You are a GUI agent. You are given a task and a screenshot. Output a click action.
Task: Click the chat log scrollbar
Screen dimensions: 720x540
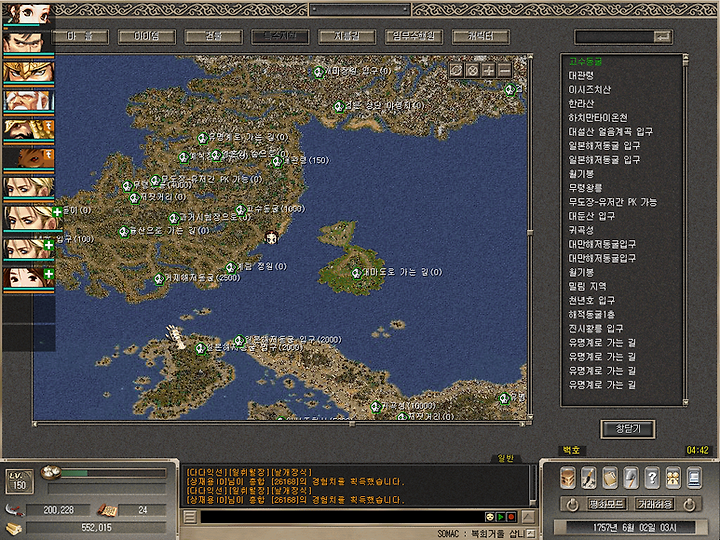pos(533,485)
